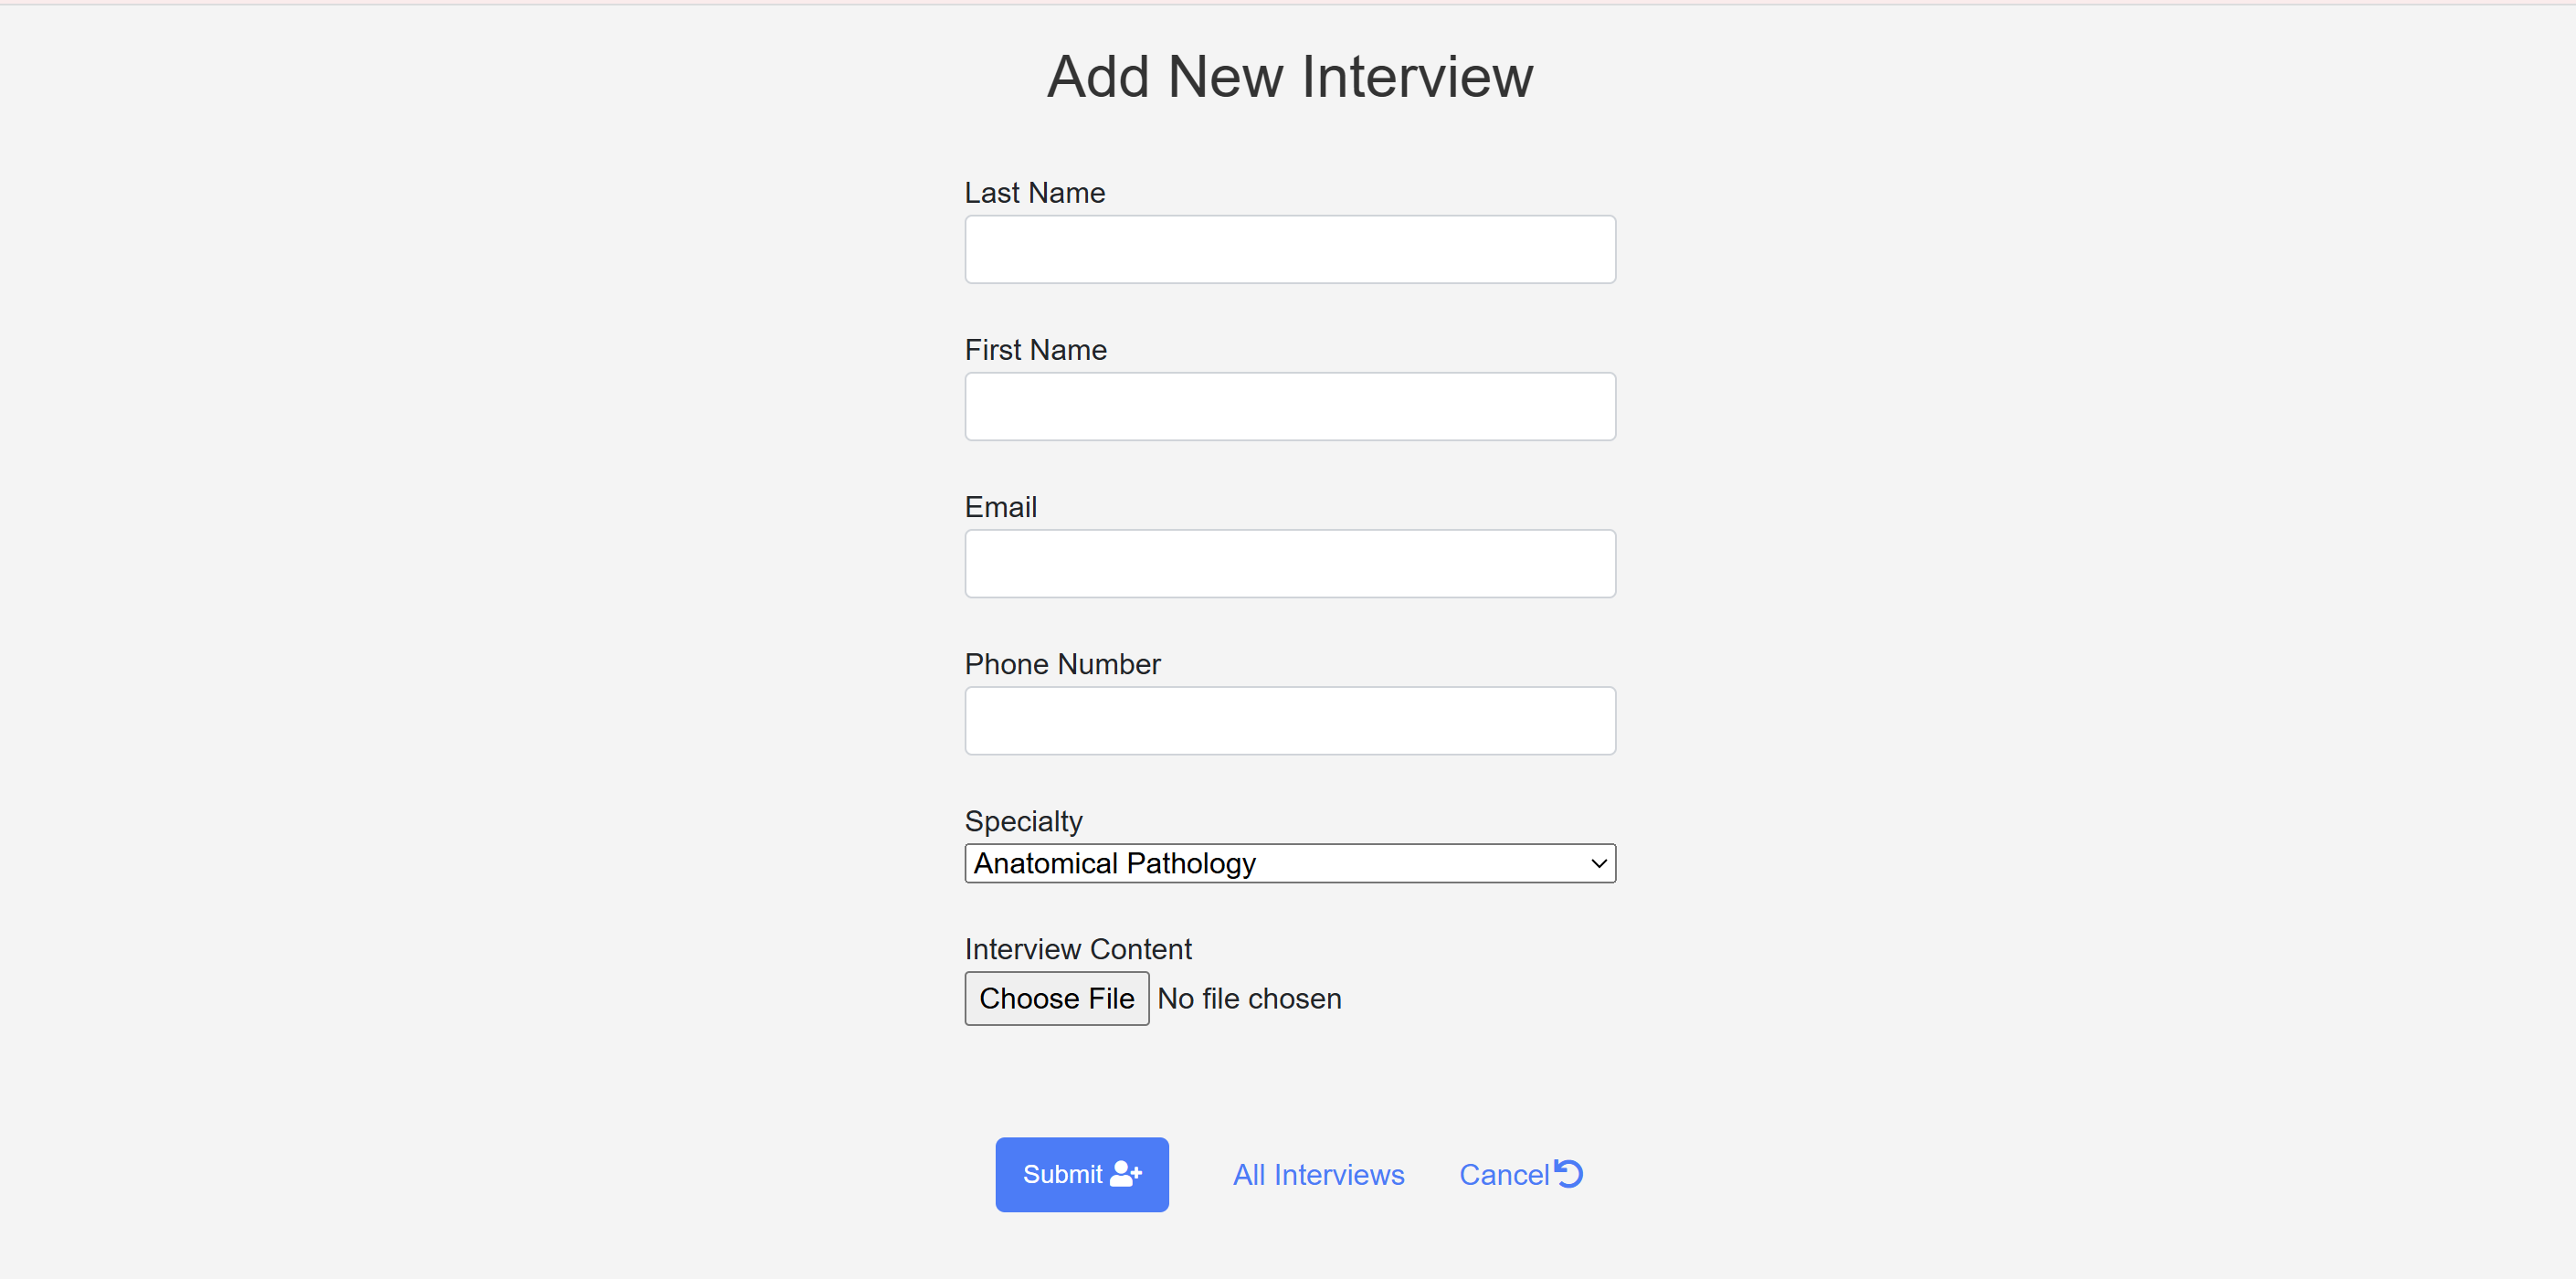2576x1279 pixels.
Task: Open the All Interviews link
Action: click(x=1318, y=1174)
